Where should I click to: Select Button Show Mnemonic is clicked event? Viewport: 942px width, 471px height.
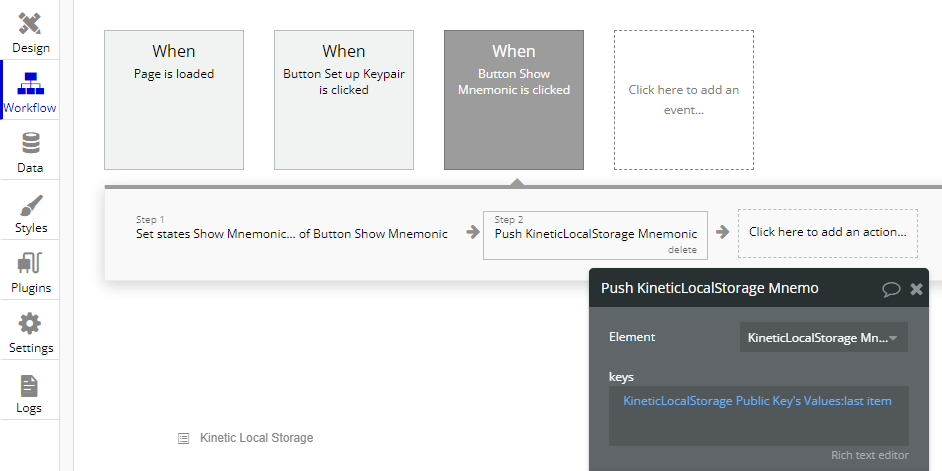point(514,100)
